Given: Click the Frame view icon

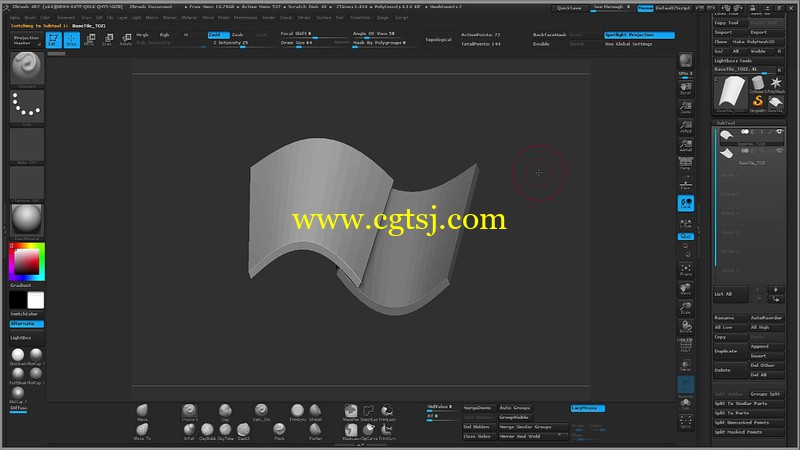Looking at the screenshot, I should tap(685, 270).
